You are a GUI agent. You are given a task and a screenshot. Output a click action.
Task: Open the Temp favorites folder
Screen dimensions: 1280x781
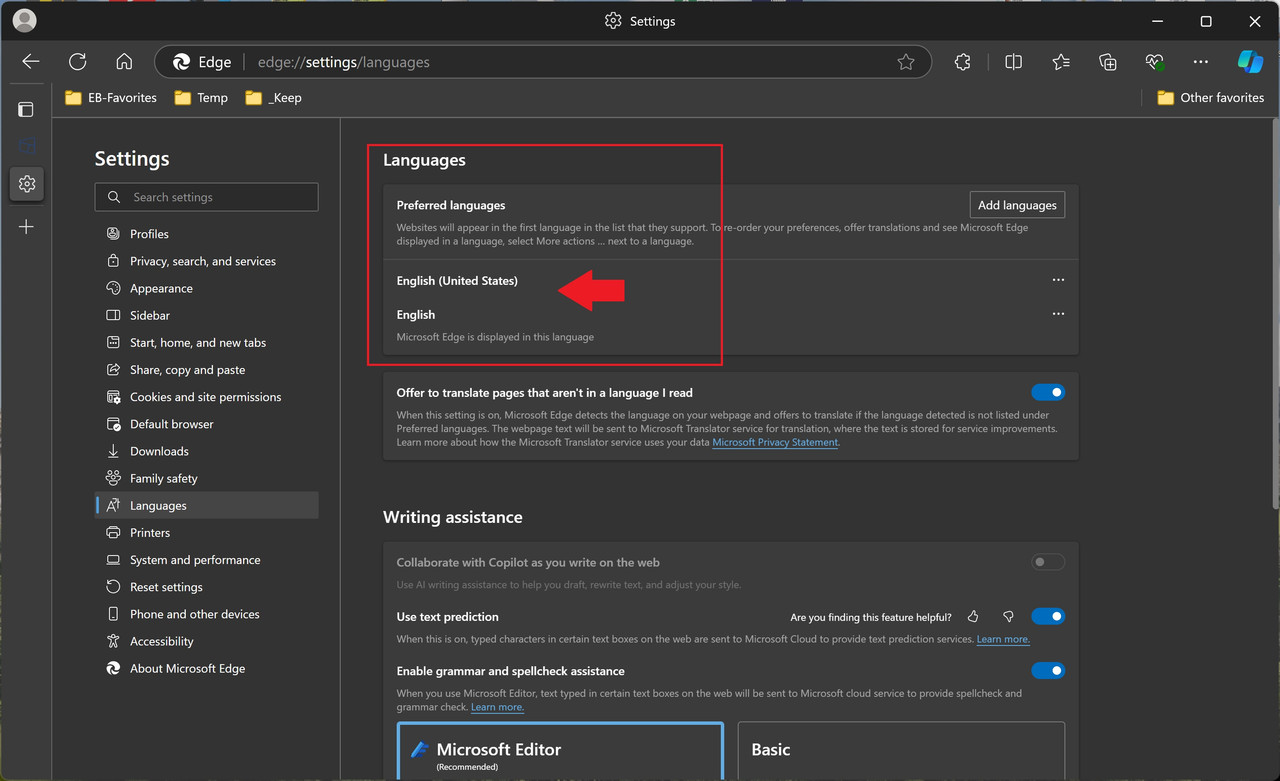(201, 97)
